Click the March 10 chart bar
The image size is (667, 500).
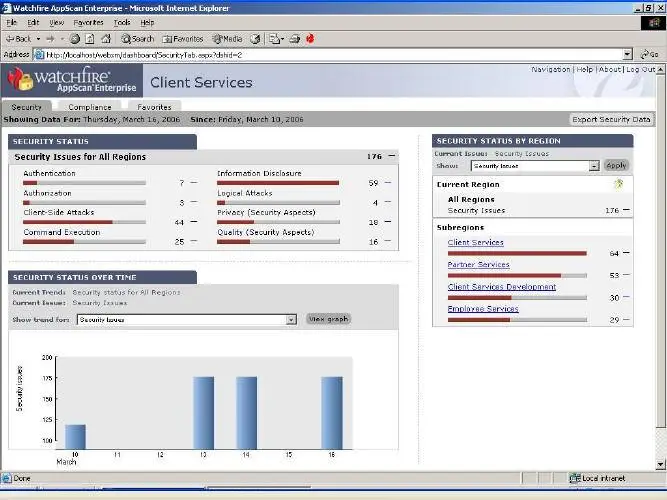[x=75, y=437]
